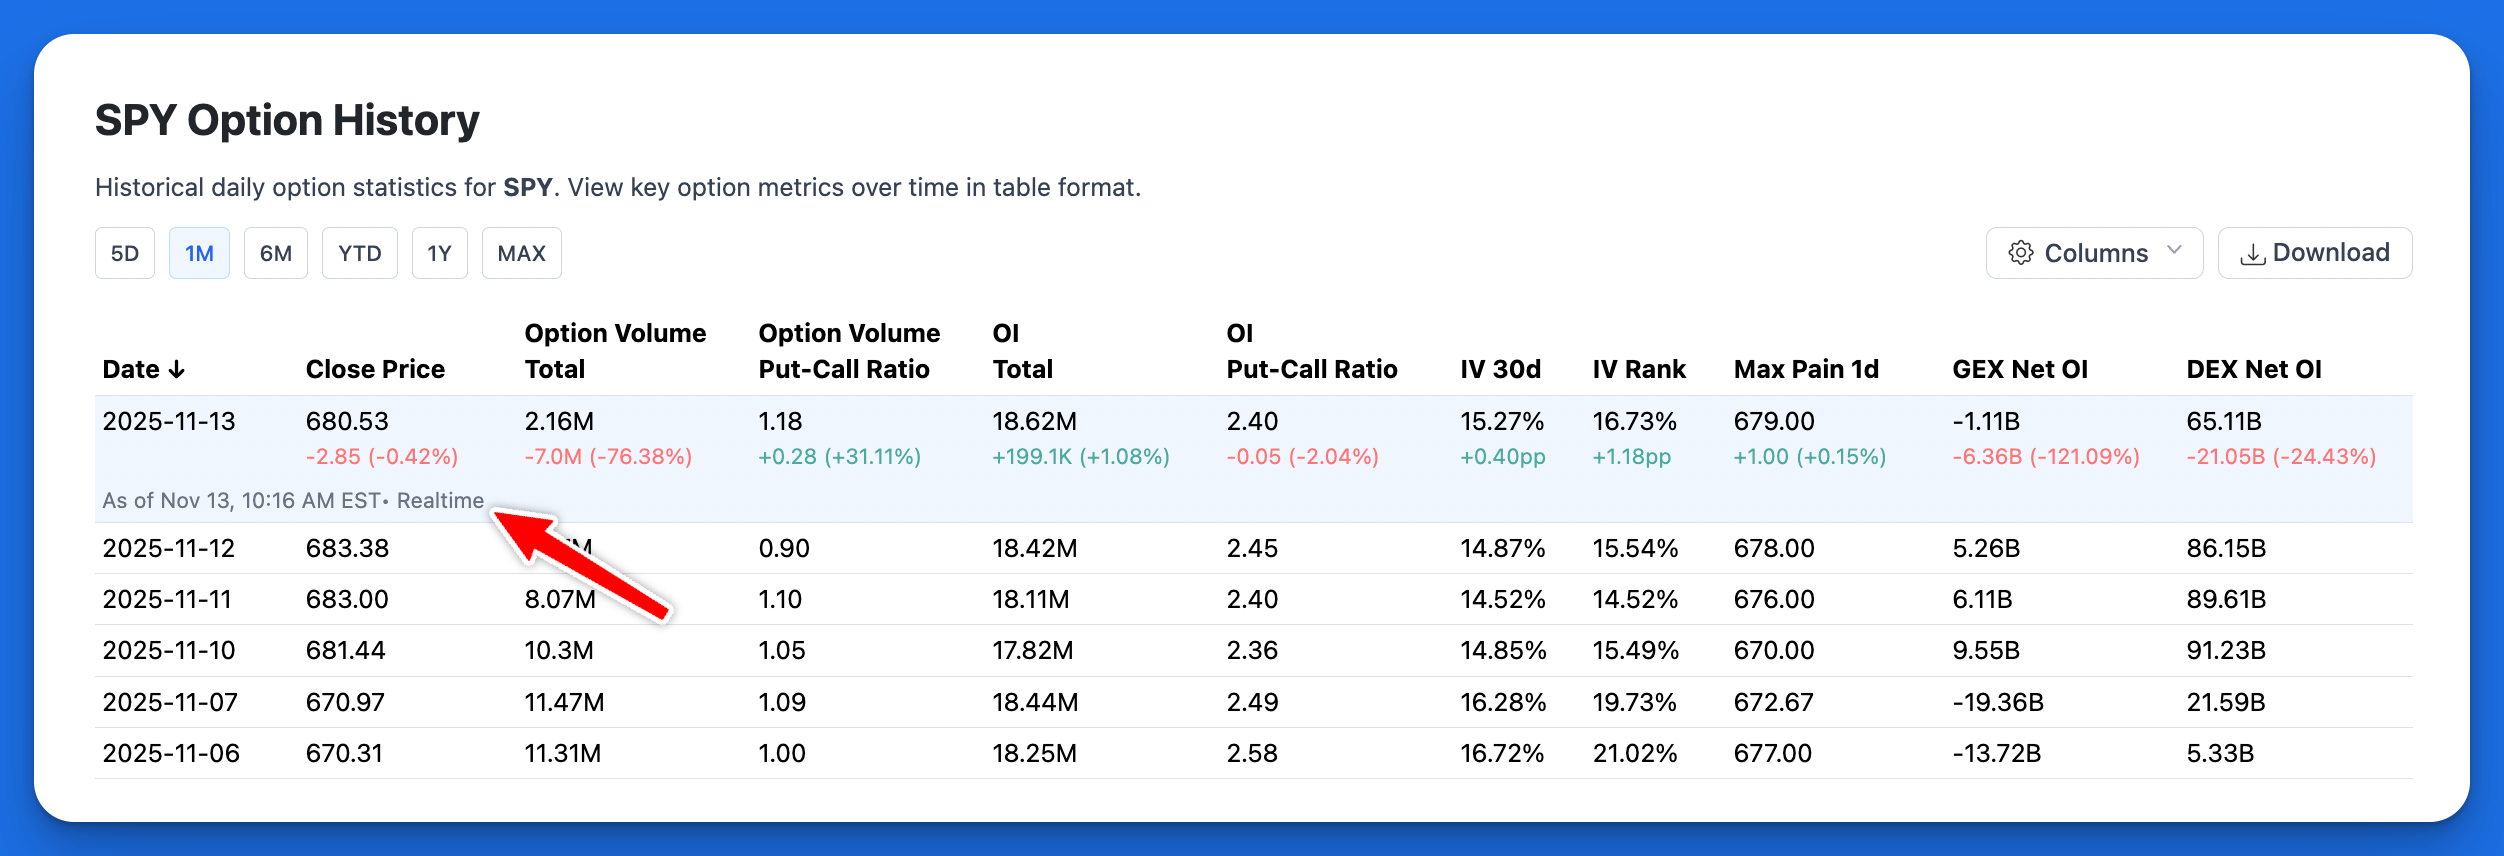The height and width of the screenshot is (856, 2504).
Task: Click the 2025-11-07 date cell
Action: pos(170,702)
